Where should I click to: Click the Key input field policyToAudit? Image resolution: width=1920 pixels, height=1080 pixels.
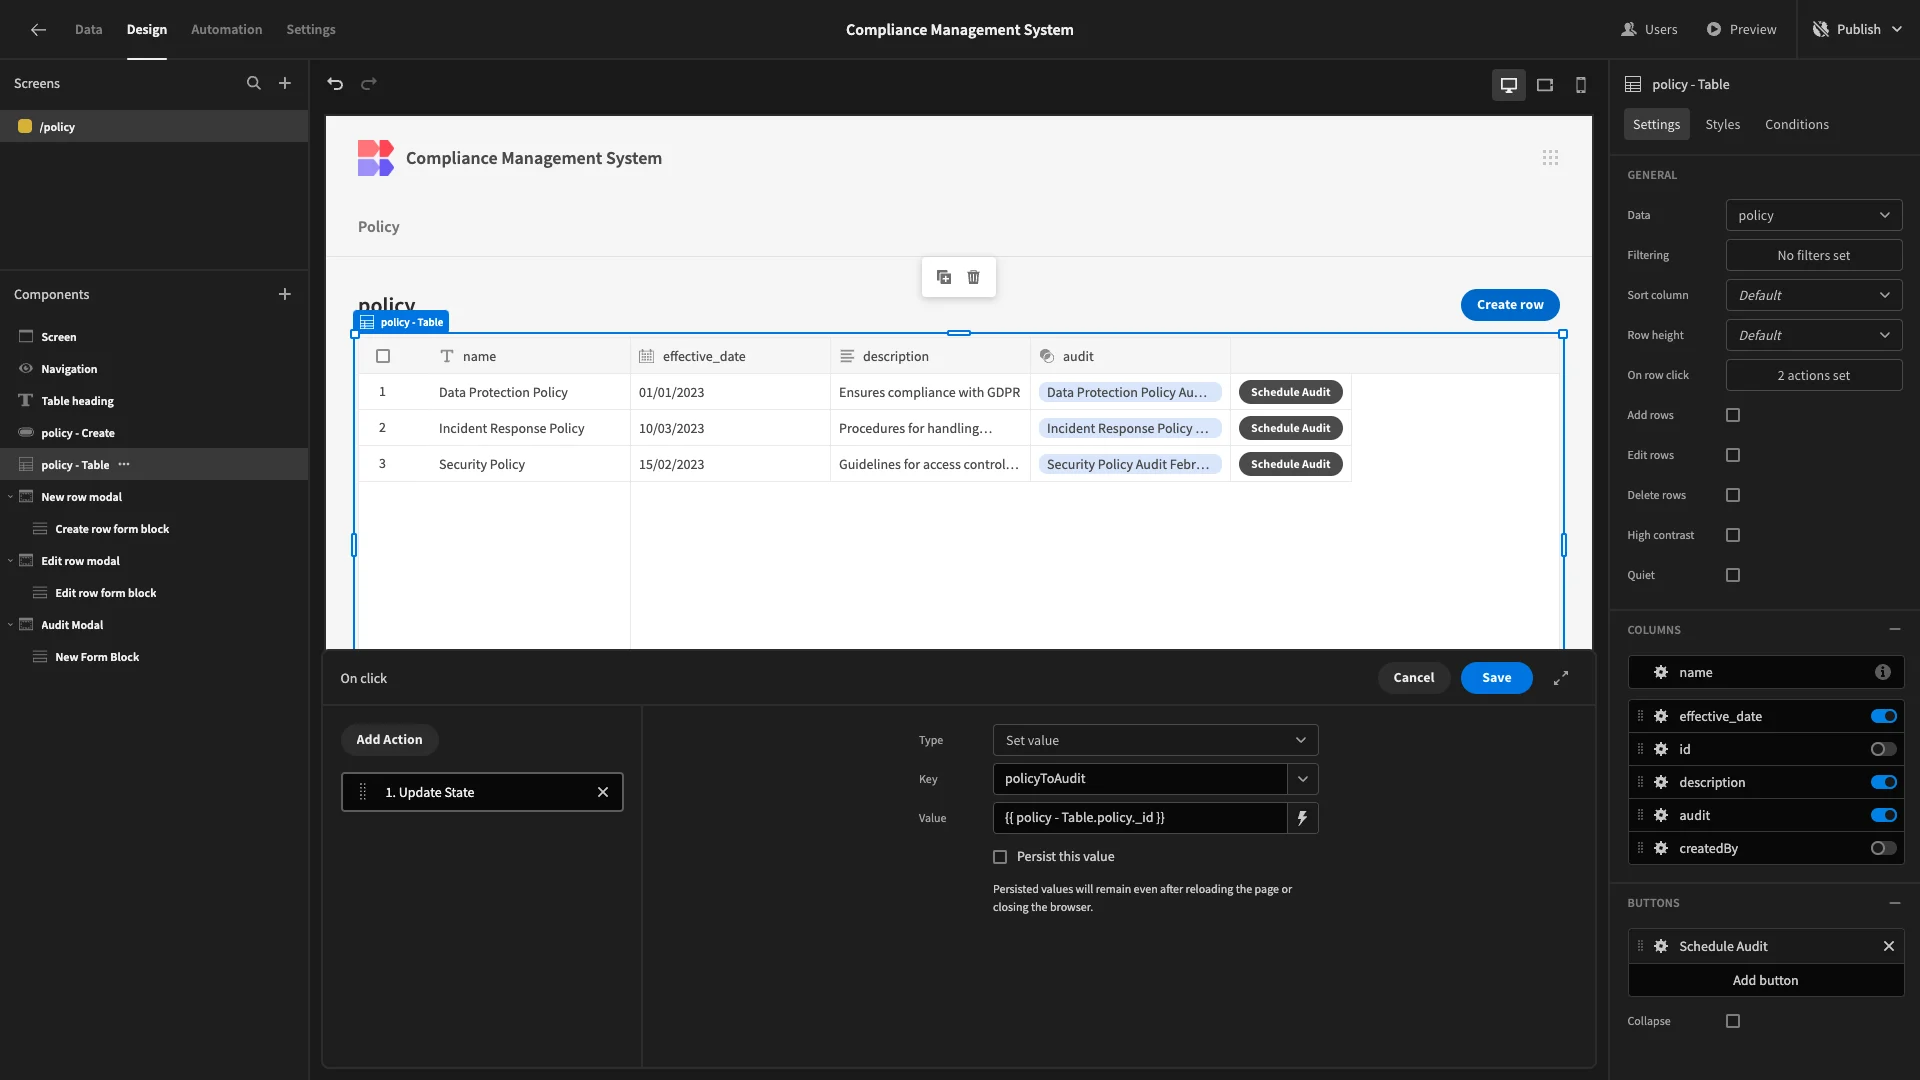(1140, 779)
